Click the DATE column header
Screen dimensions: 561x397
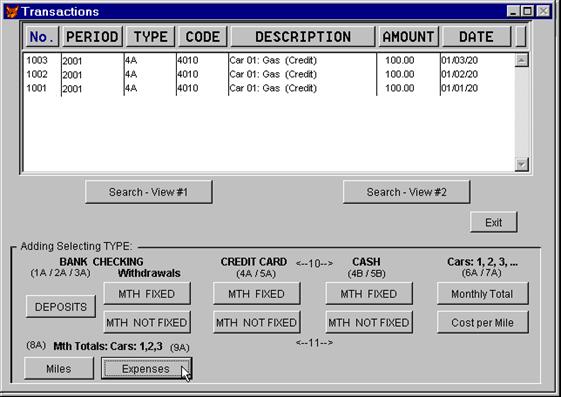(x=476, y=36)
